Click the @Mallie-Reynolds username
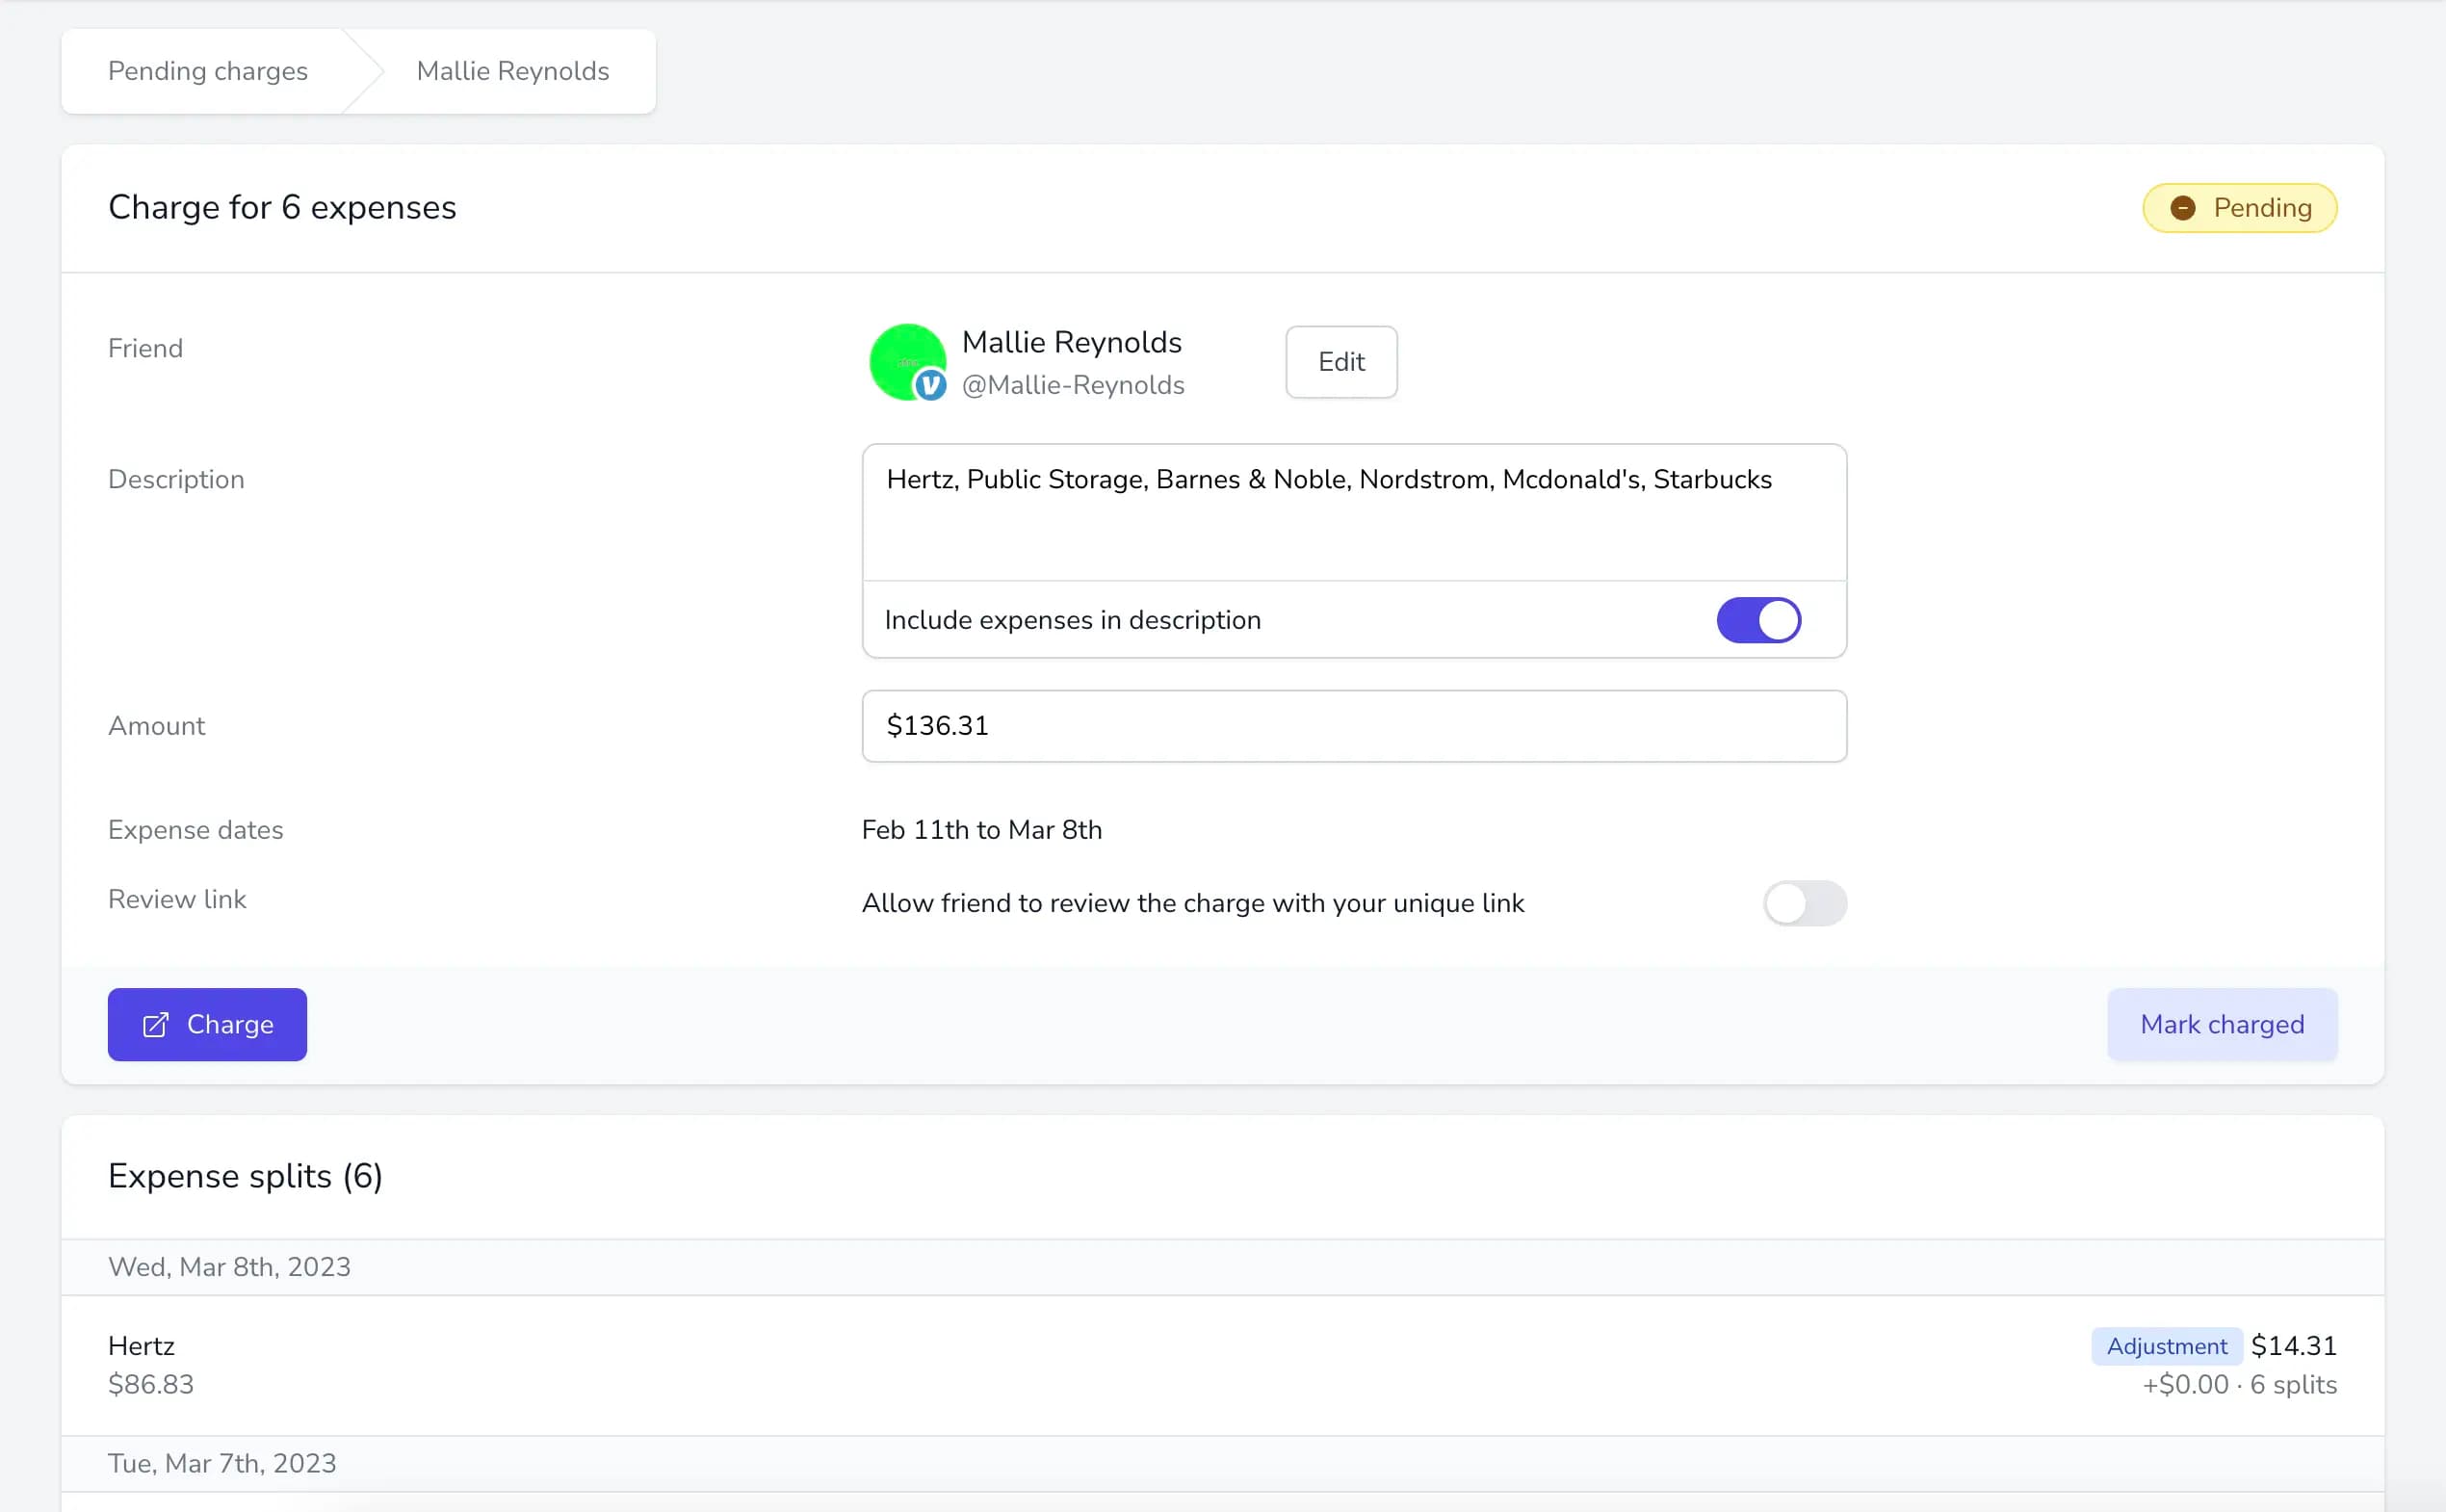This screenshot has width=2446, height=1512. 1072,385
